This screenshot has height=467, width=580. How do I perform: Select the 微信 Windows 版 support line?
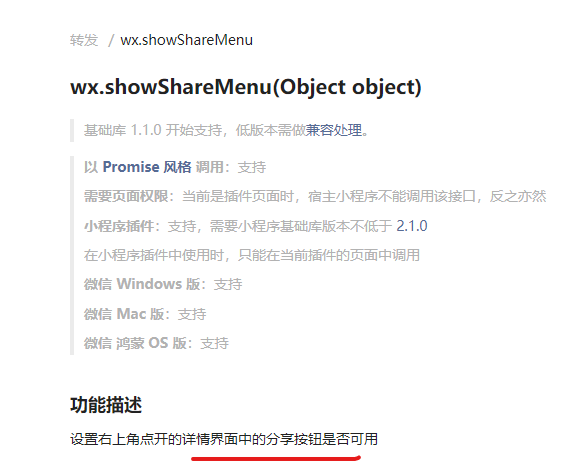163,284
